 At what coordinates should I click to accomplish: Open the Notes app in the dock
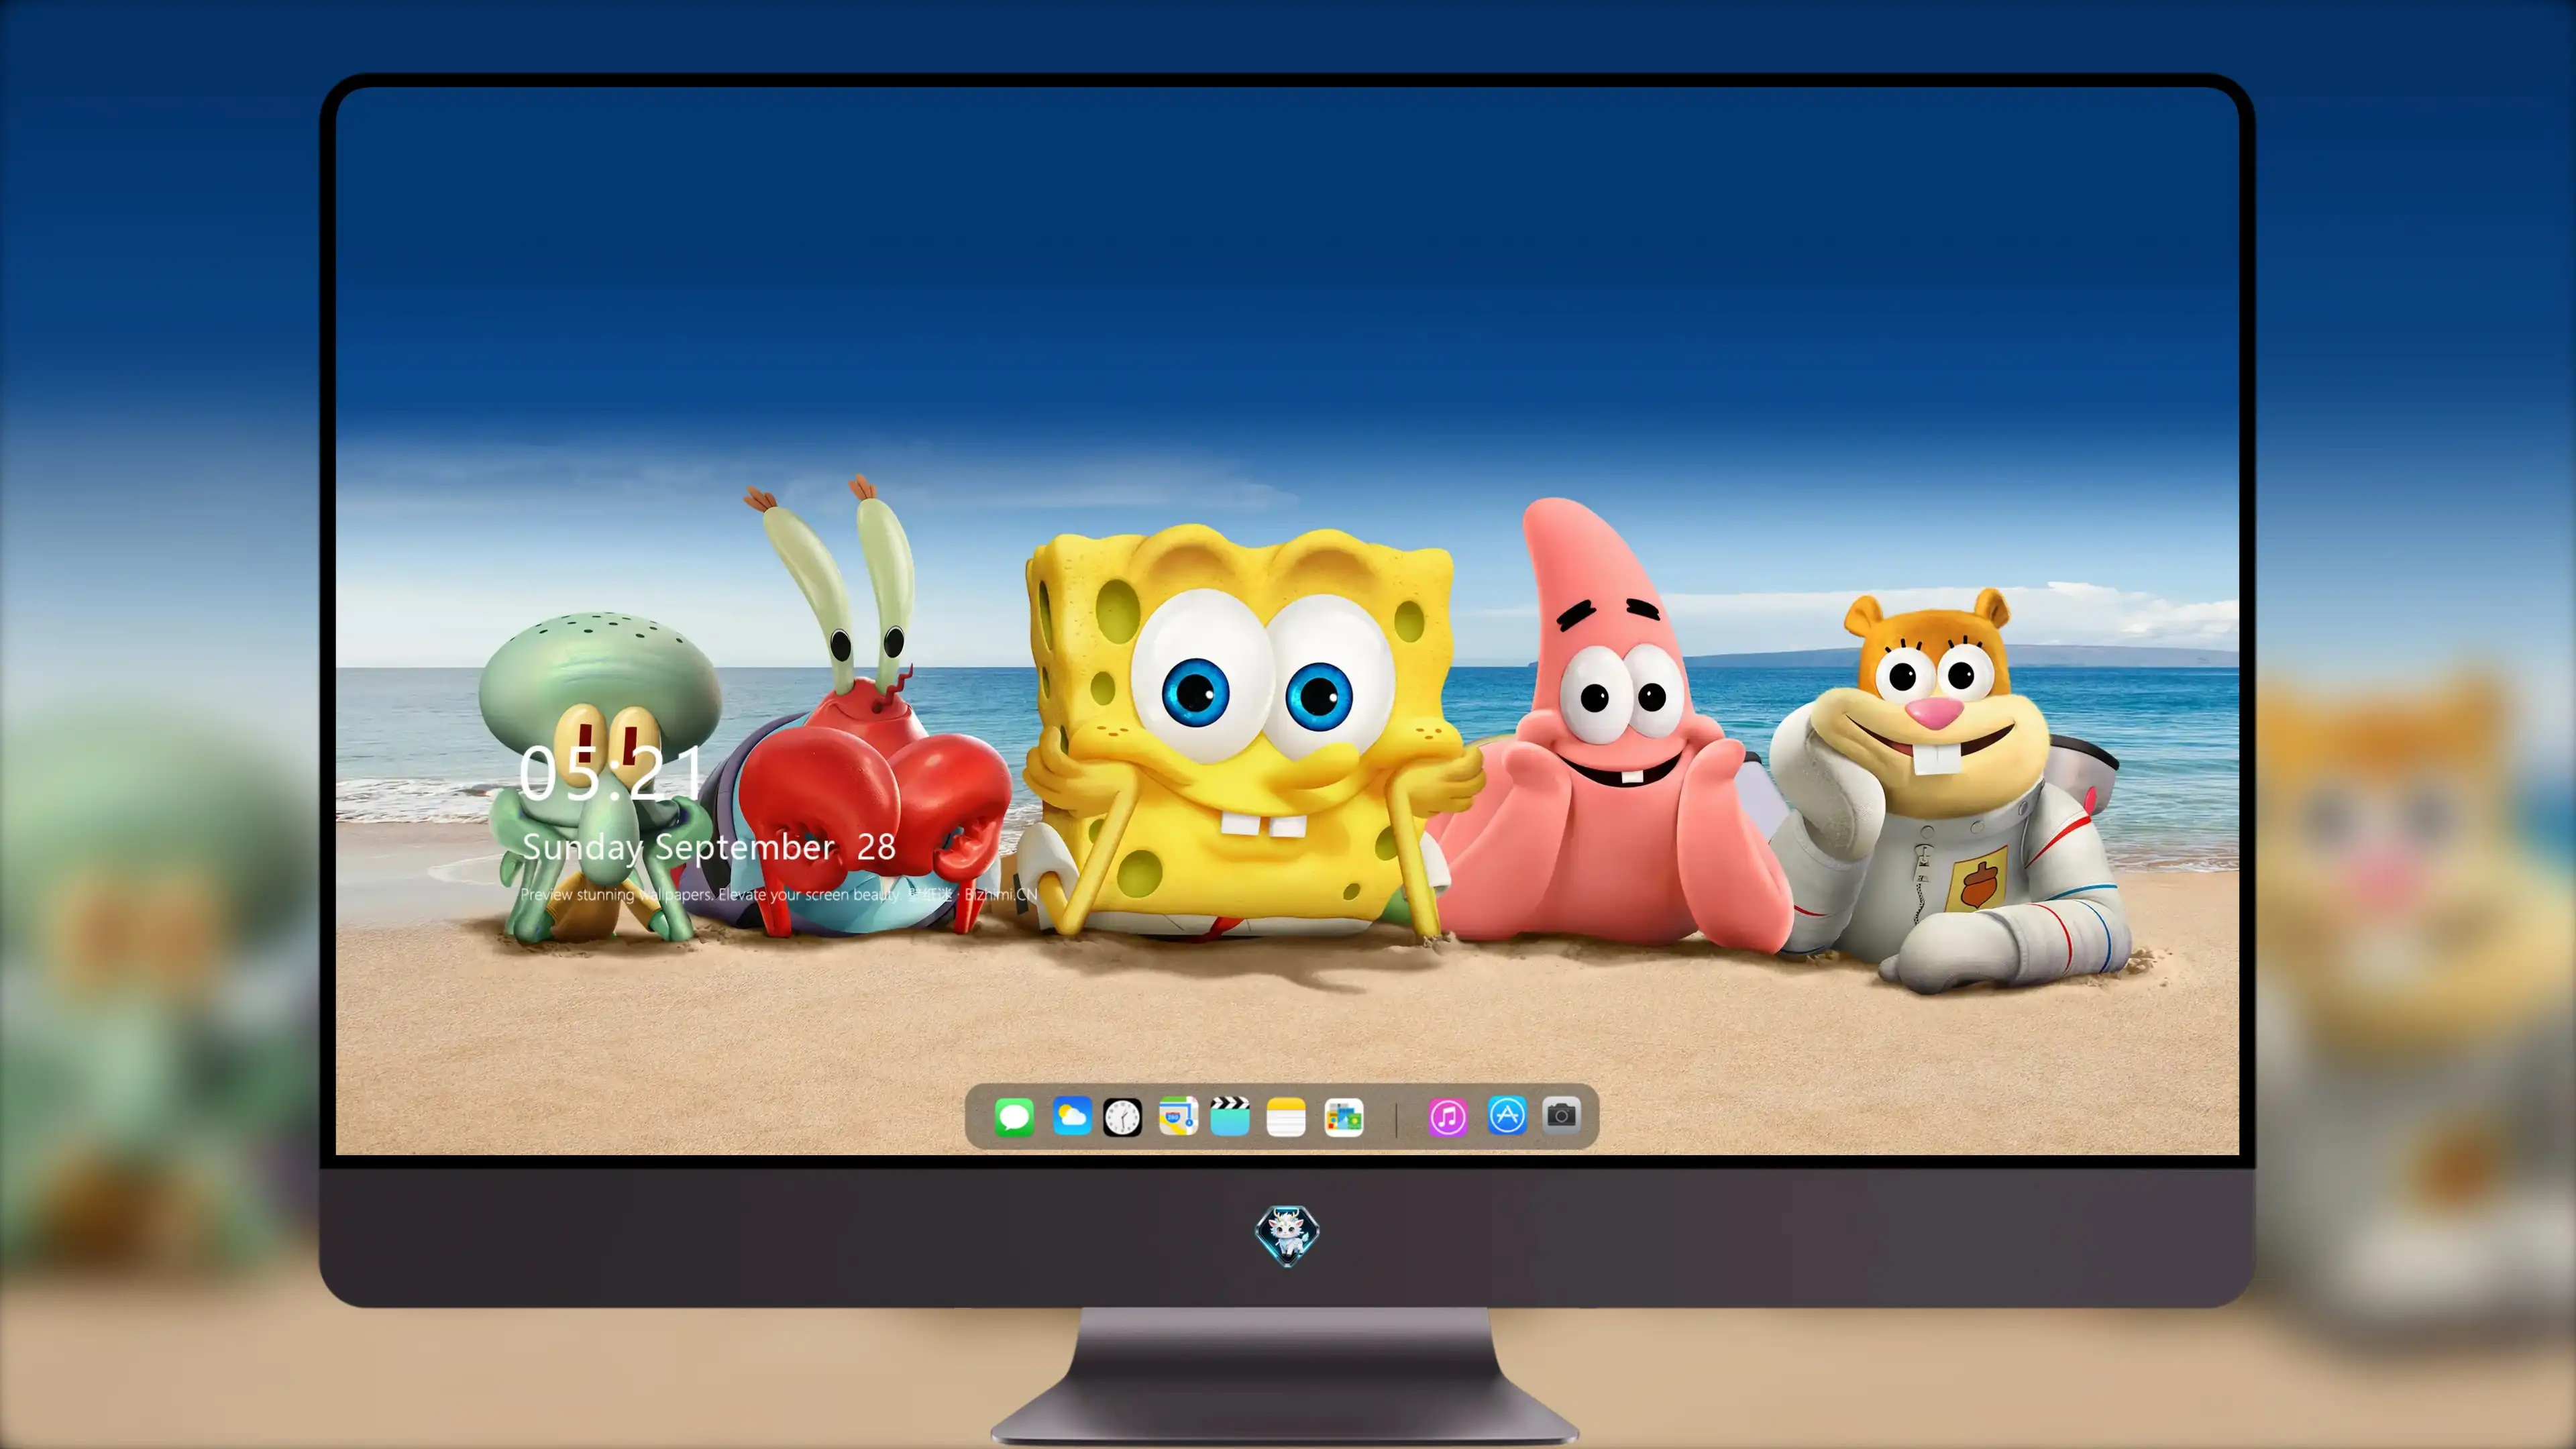tap(1286, 1117)
